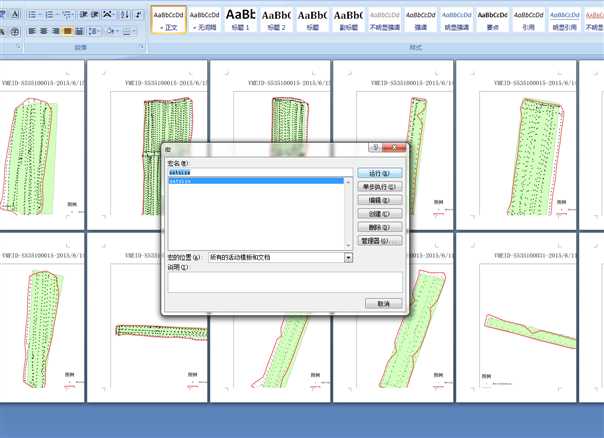Select the 正文 style
The width and height of the screenshot is (604, 438).
coord(168,20)
